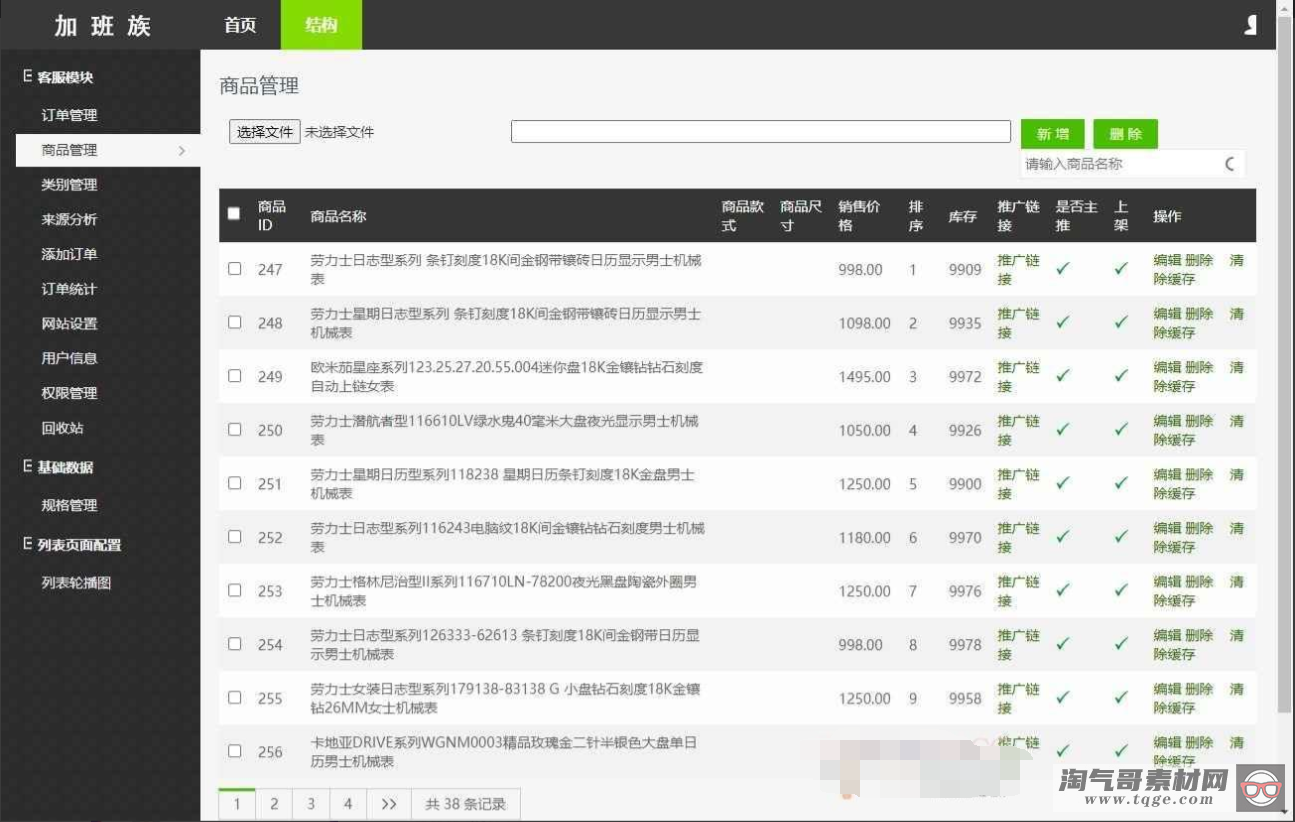Screen dimensions: 1295x822
Task: Click the 上架 checkmark for product 255
Action: pos(1121,698)
